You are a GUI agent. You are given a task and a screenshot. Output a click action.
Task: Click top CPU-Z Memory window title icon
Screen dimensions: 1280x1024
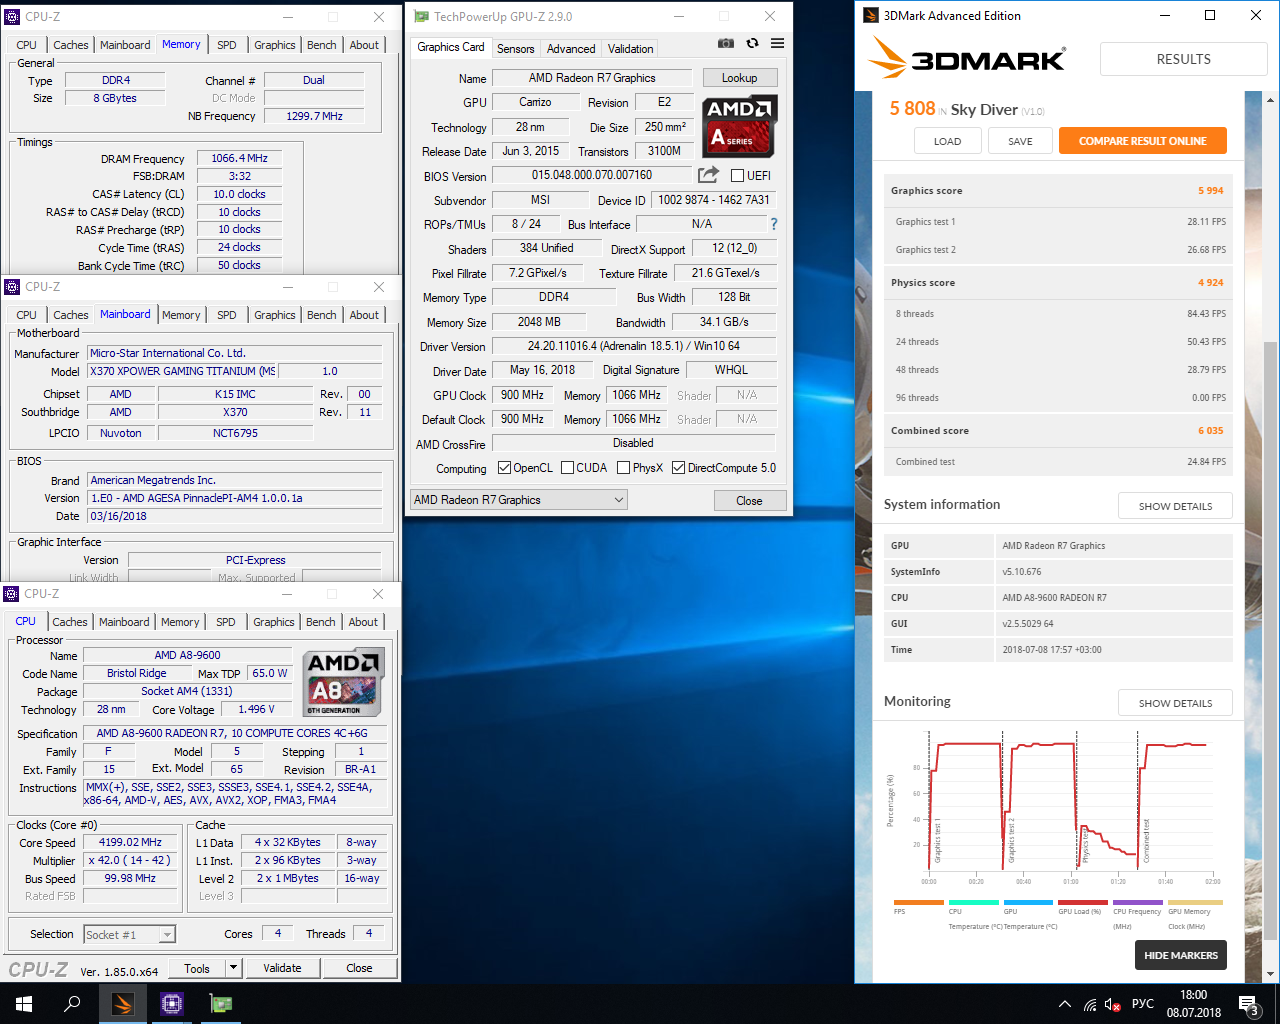click(x=12, y=17)
